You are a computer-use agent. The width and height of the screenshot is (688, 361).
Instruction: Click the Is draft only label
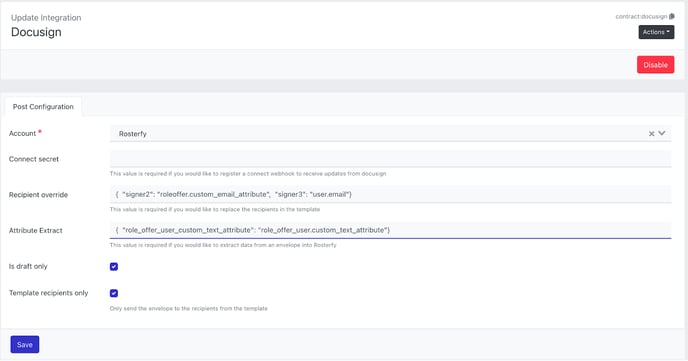(x=28, y=266)
